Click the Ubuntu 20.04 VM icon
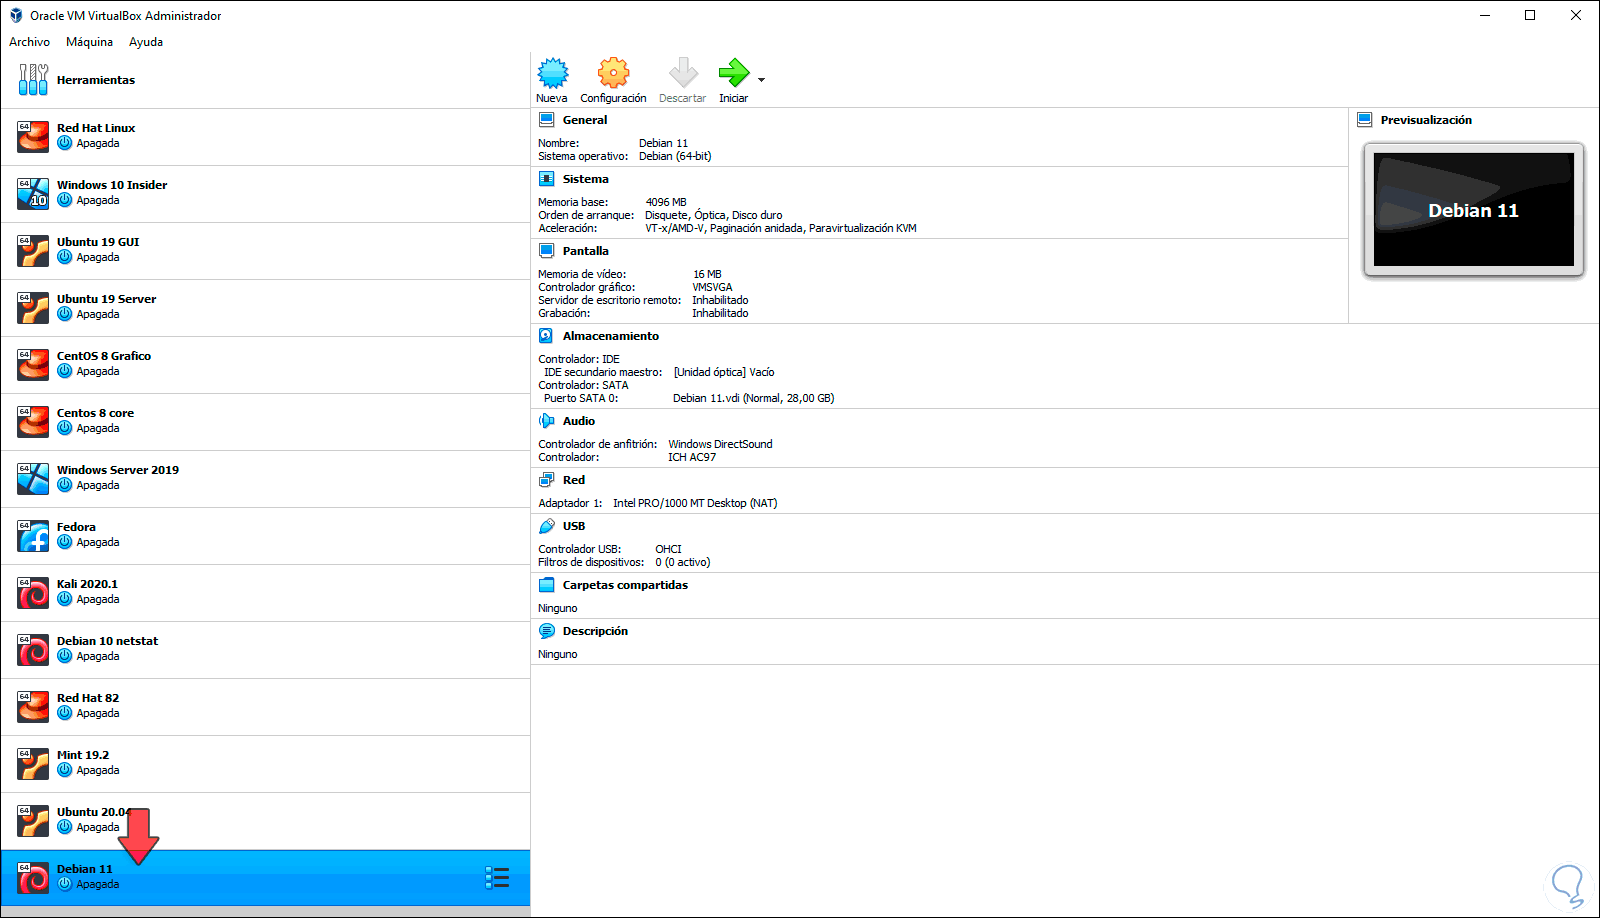This screenshot has height=918, width=1600. (x=33, y=820)
